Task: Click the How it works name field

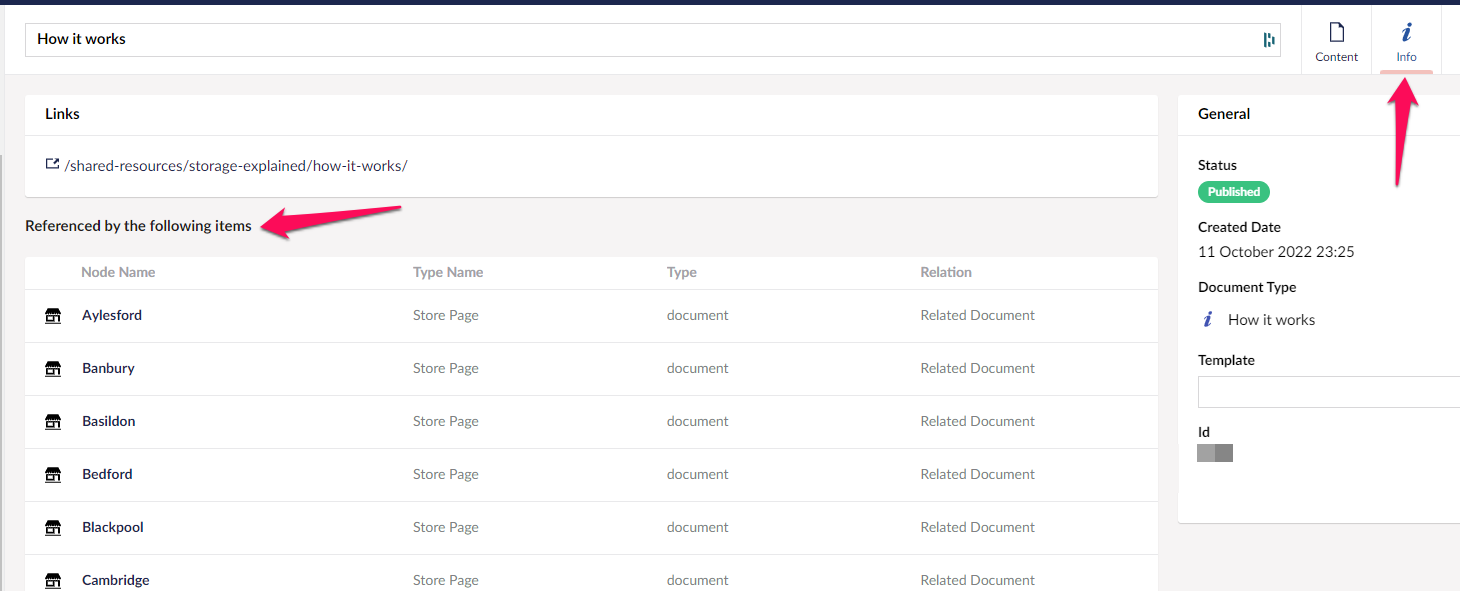Action: pos(652,40)
